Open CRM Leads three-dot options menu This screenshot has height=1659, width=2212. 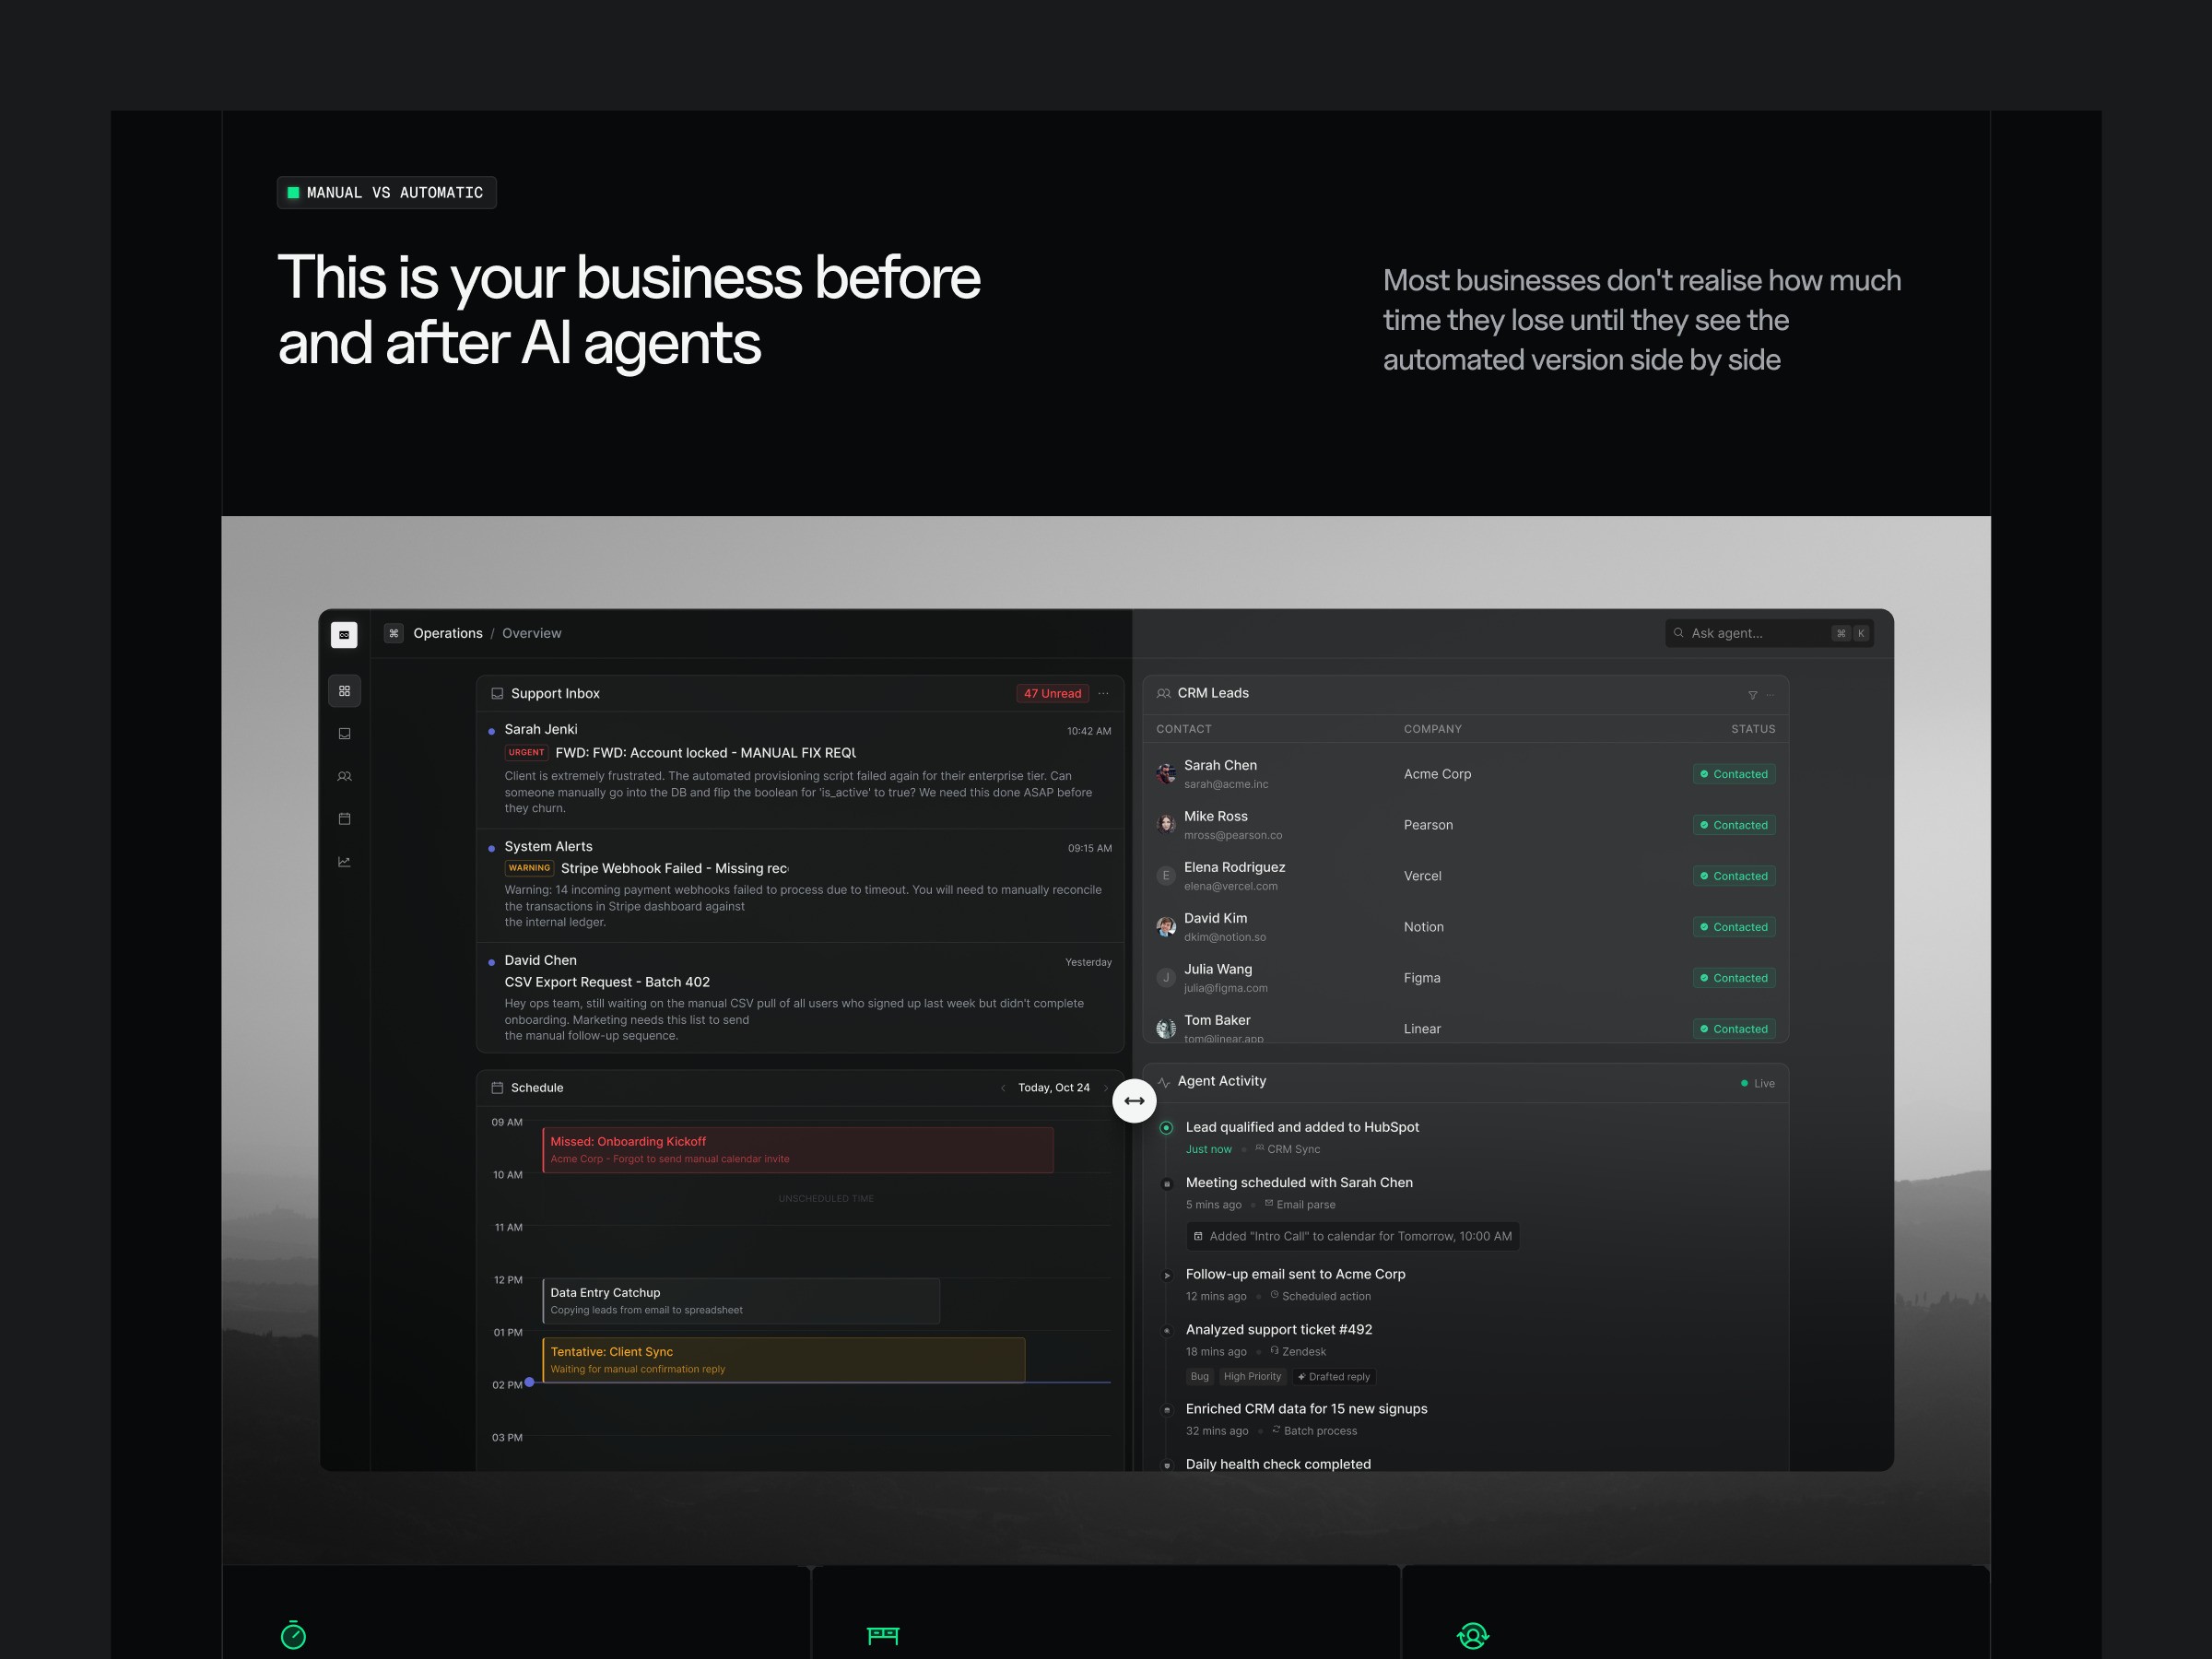(1770, 695)
